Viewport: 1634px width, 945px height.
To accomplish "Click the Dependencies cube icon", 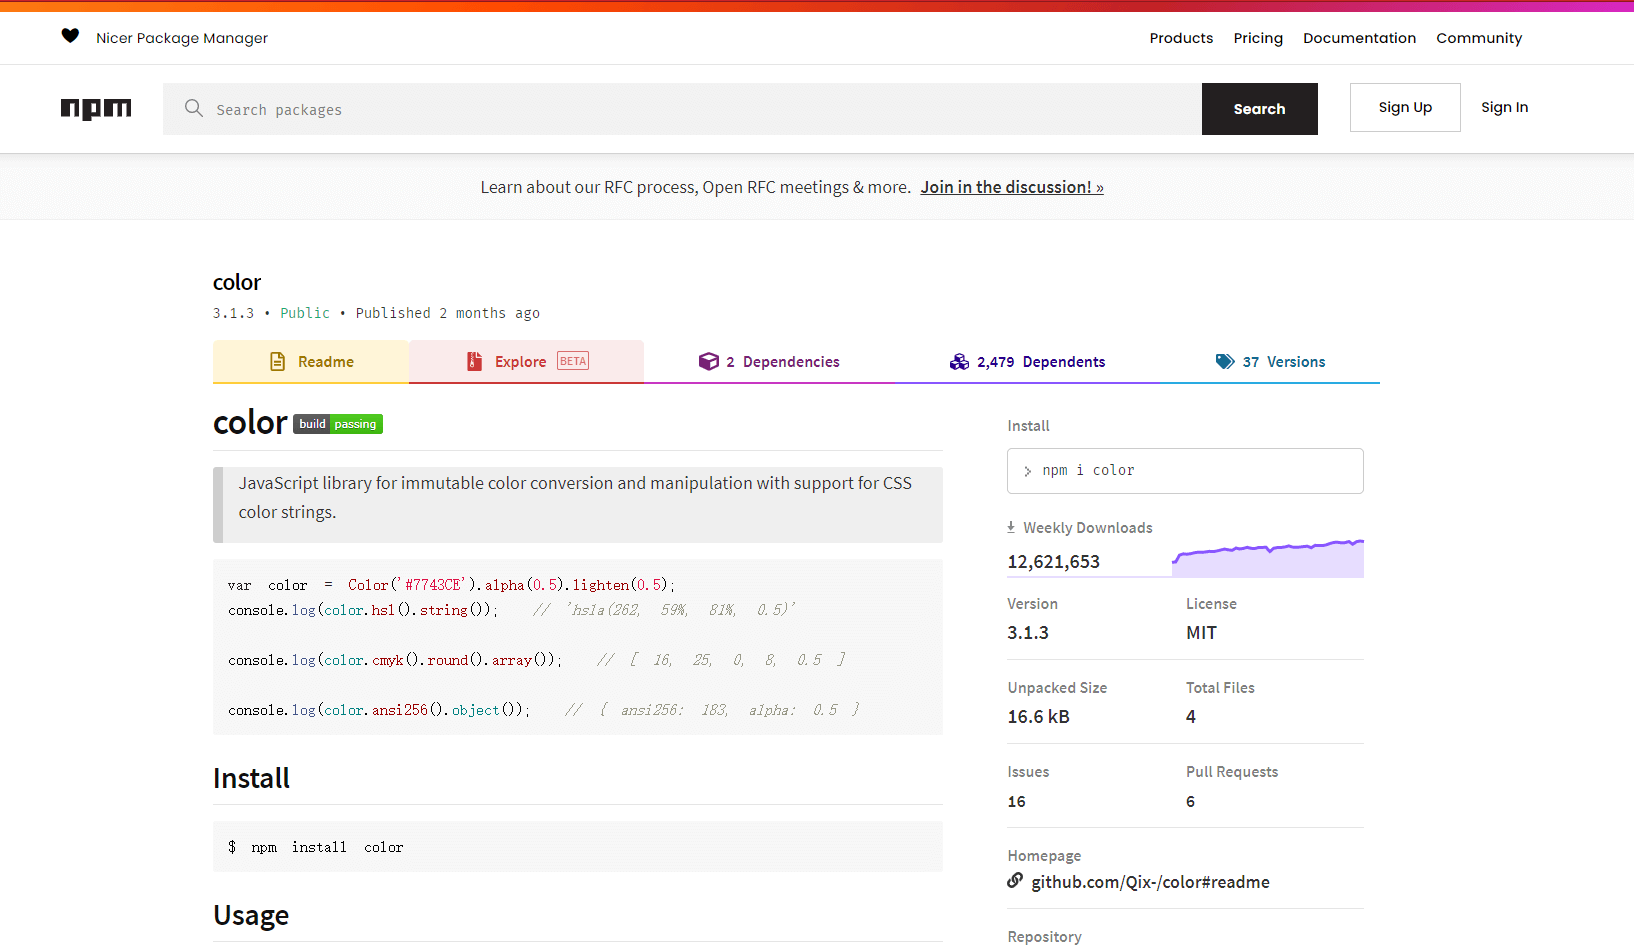I will [x=709, y=362].
